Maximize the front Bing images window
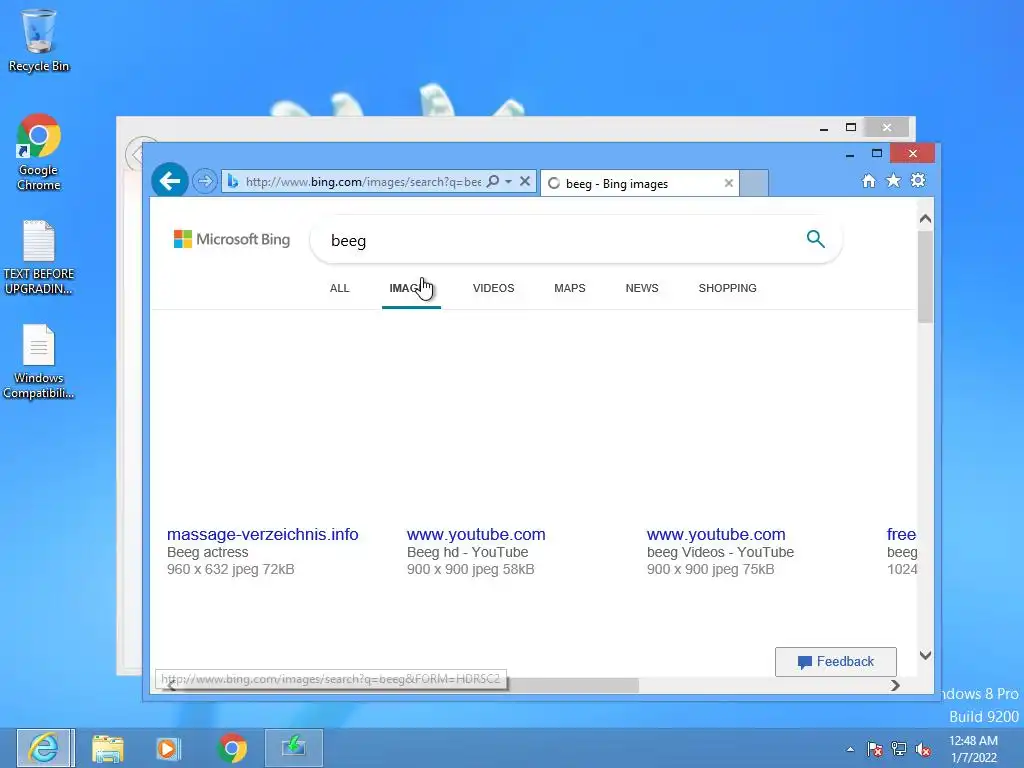Screen dimensions: 1024x768 (x=876, y=153)
